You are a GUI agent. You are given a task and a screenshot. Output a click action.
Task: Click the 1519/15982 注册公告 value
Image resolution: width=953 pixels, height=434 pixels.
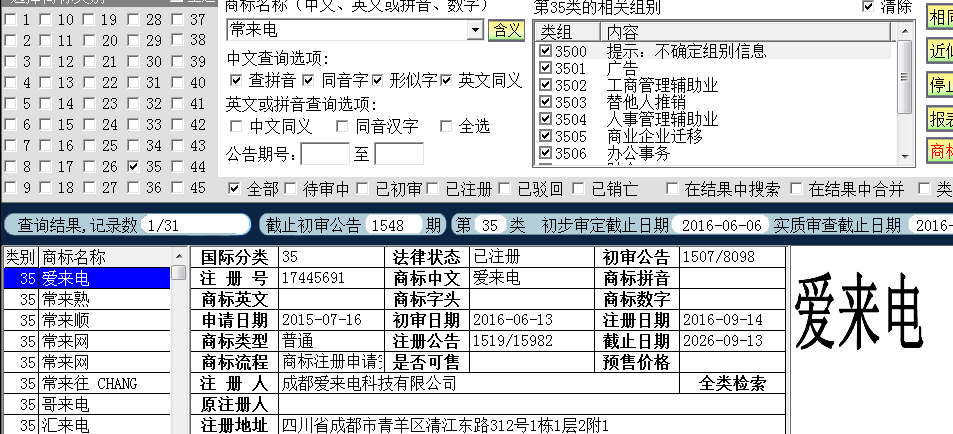coord(513,341)
